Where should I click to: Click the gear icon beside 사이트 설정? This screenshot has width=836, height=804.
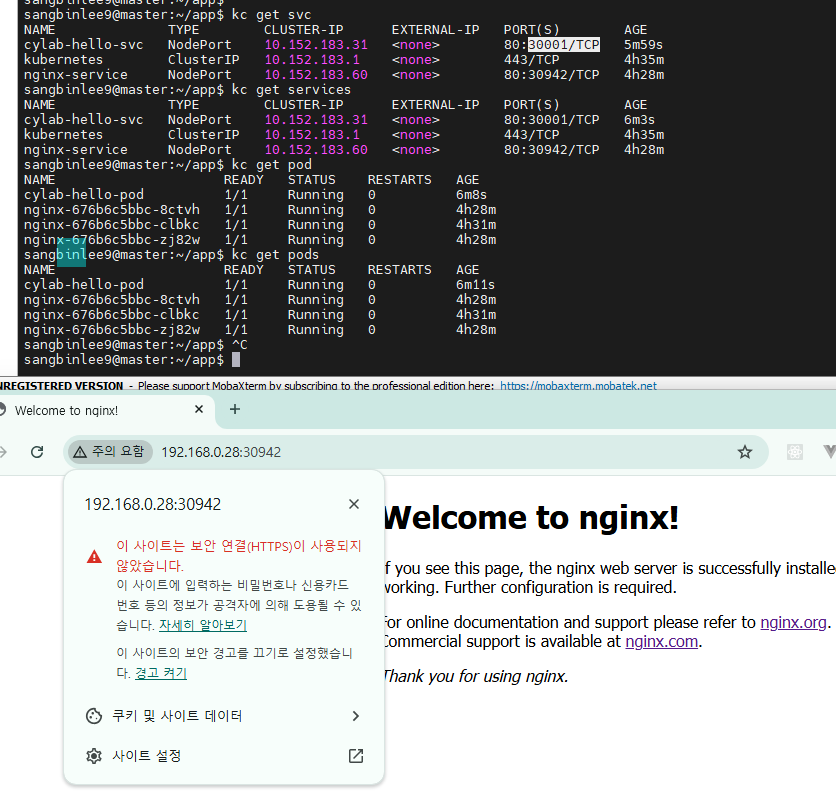[x=93, y=756]
